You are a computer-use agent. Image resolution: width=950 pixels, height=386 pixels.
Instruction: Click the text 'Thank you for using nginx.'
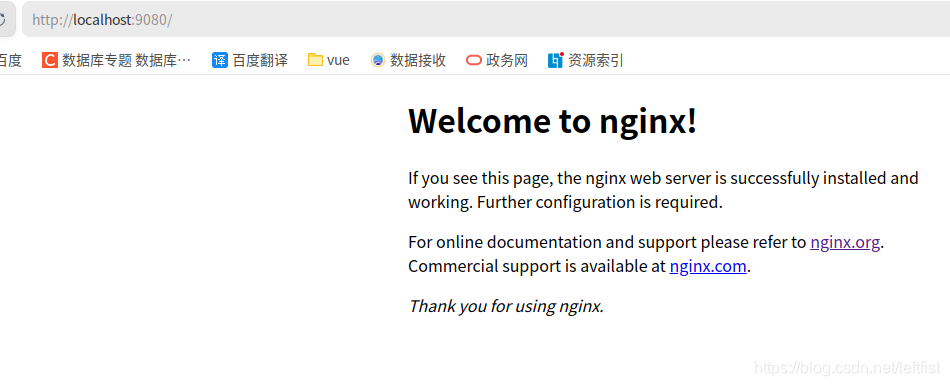click(x=506, y=306)
